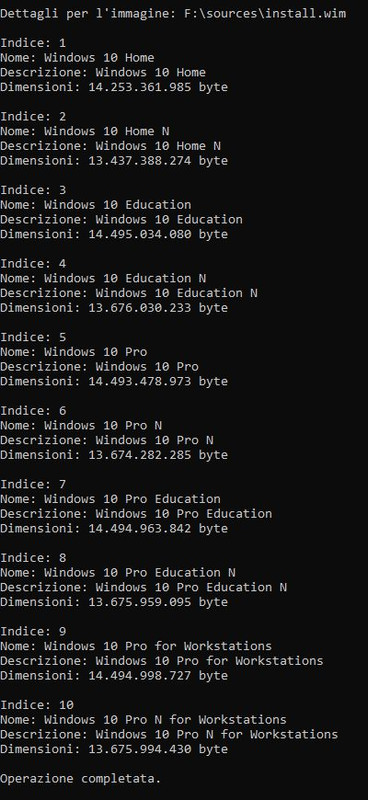Click the size 14.494.963.842 byte

(x=158, y=529)
